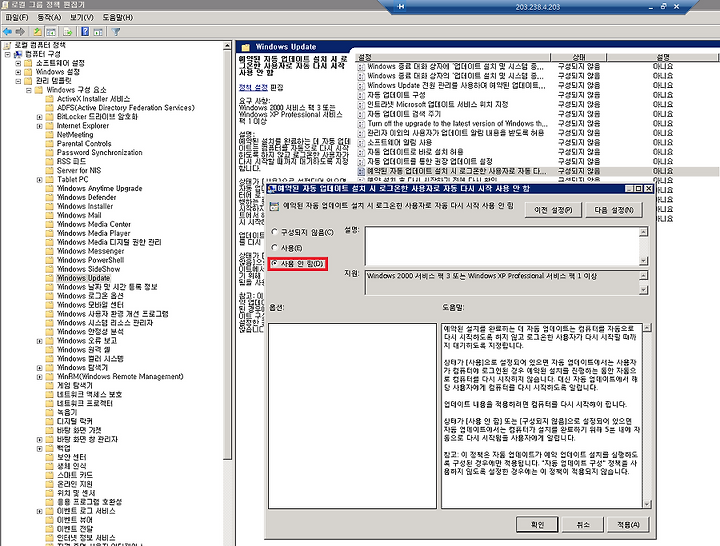
Task: Toggle the show/hide action pane icon
Action: pos(98,31)
